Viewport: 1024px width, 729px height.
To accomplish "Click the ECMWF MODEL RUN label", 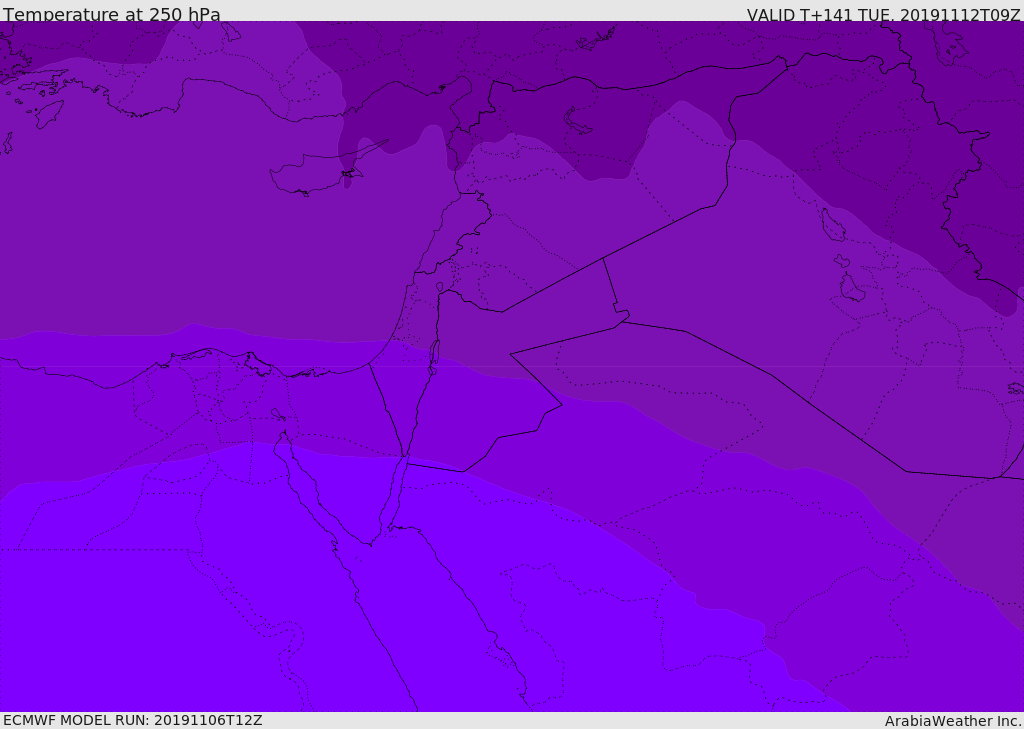I will [x=133, y=720].
